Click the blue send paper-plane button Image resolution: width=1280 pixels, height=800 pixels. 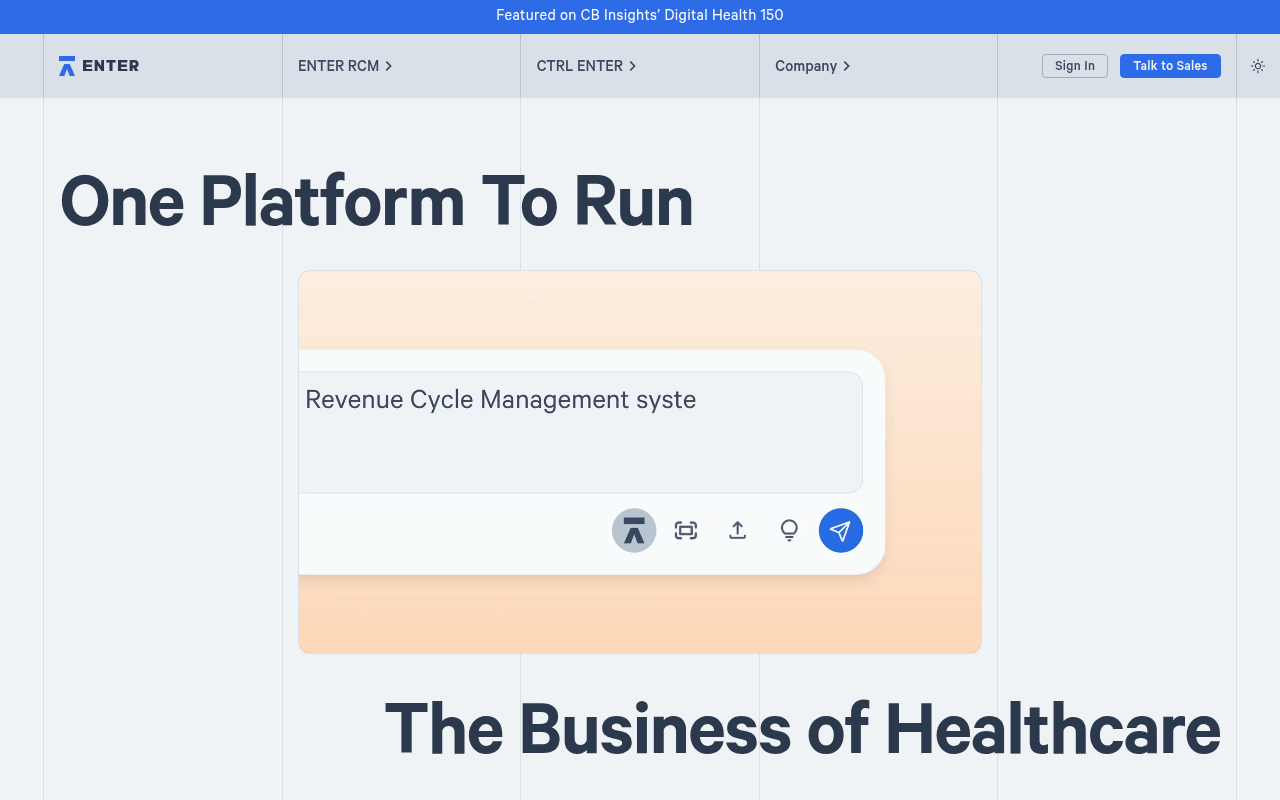(x=841, y=530)
